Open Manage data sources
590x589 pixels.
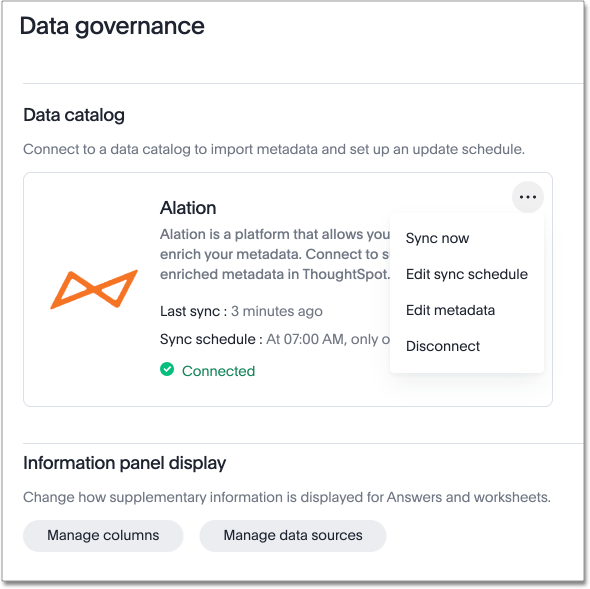click(293, 535)
